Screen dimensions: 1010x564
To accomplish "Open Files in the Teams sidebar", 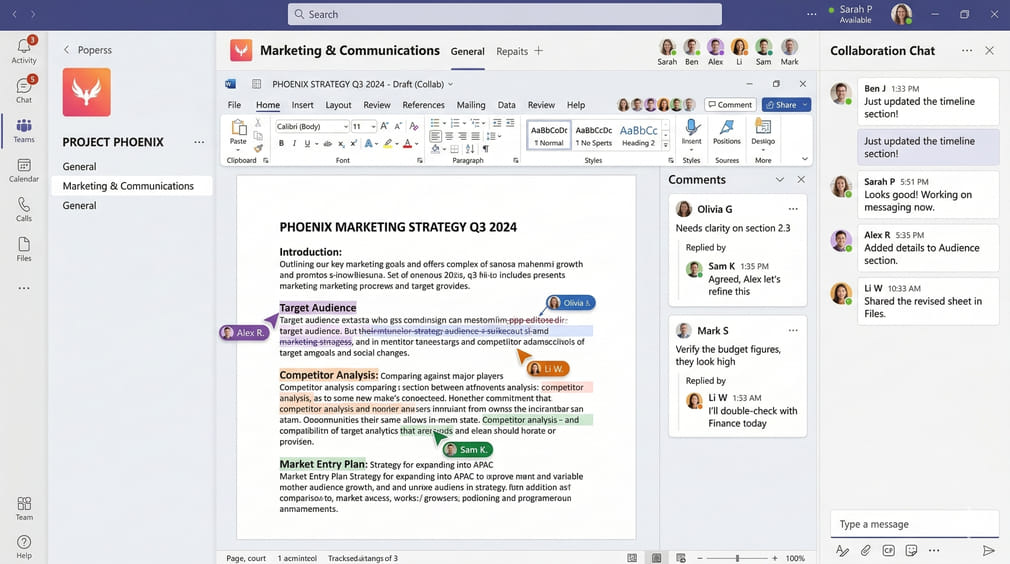I will [24, 249].
